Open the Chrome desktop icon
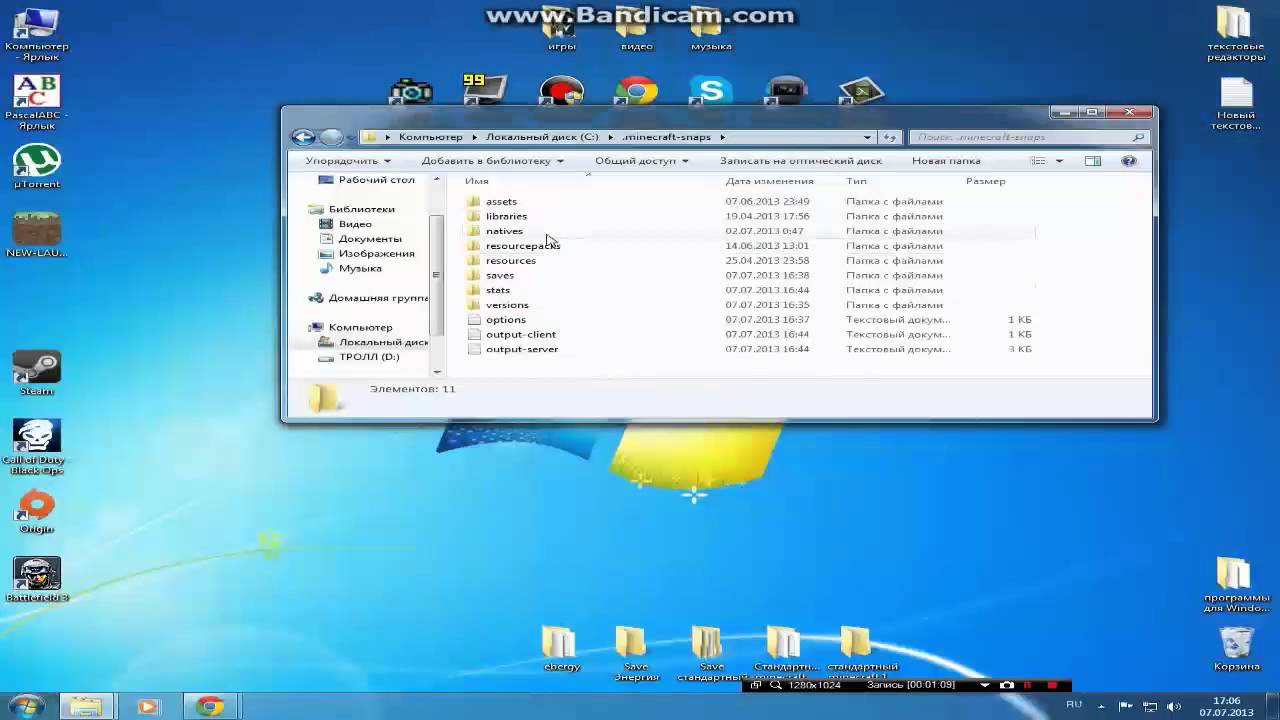 pos(636,91)
